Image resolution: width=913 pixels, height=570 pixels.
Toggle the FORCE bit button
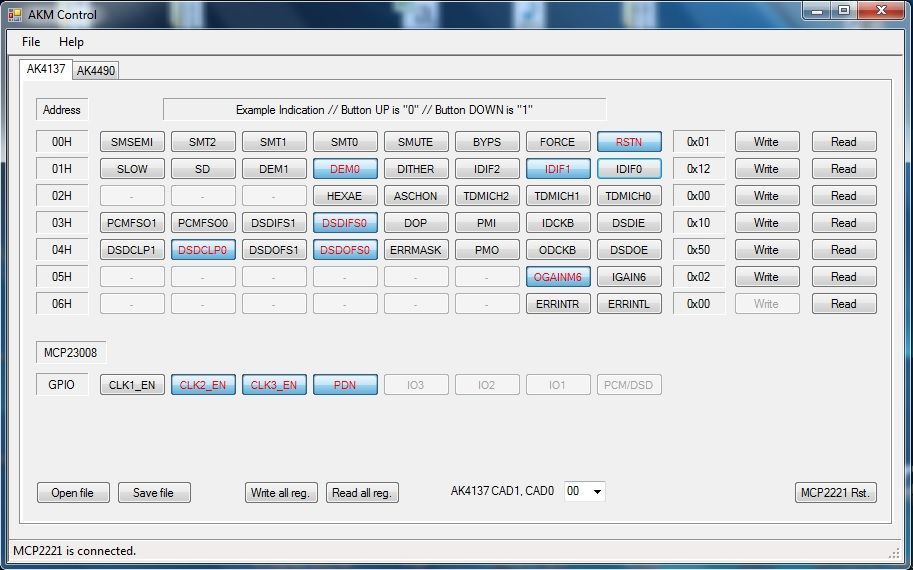[558, 141]
